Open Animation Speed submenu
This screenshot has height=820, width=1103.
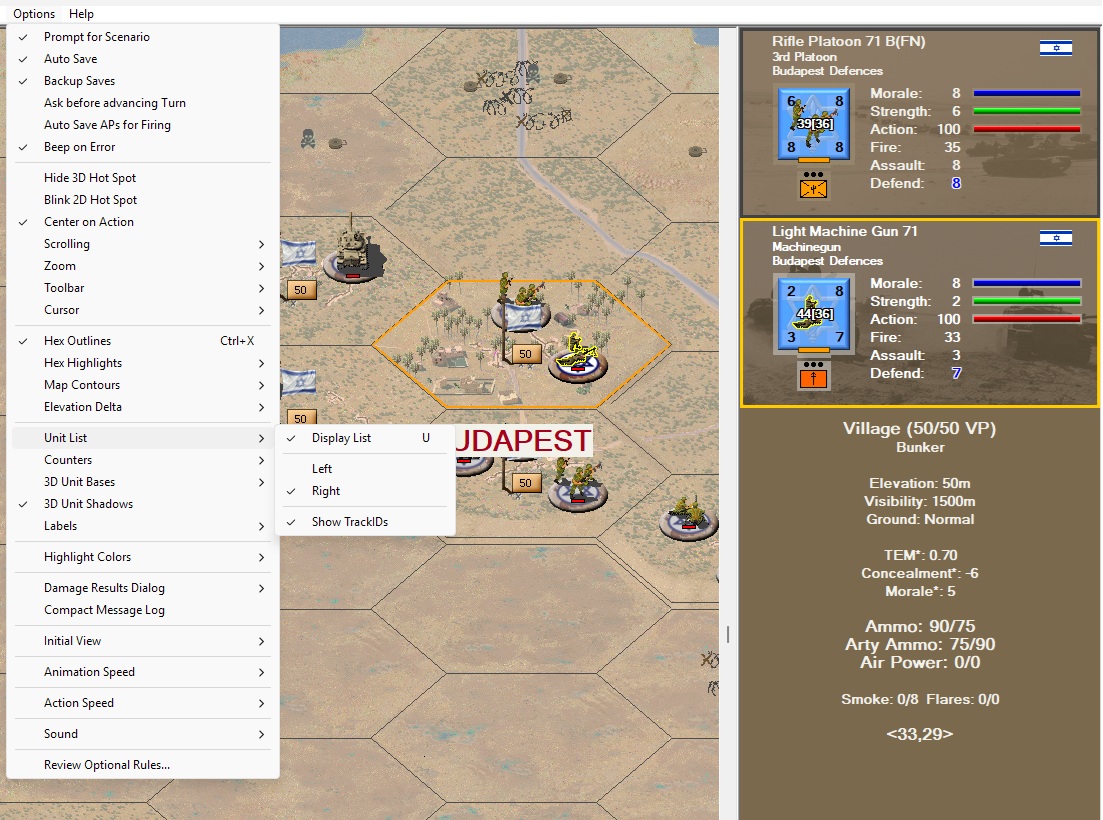pyautogui.click(x=143, y=672)
